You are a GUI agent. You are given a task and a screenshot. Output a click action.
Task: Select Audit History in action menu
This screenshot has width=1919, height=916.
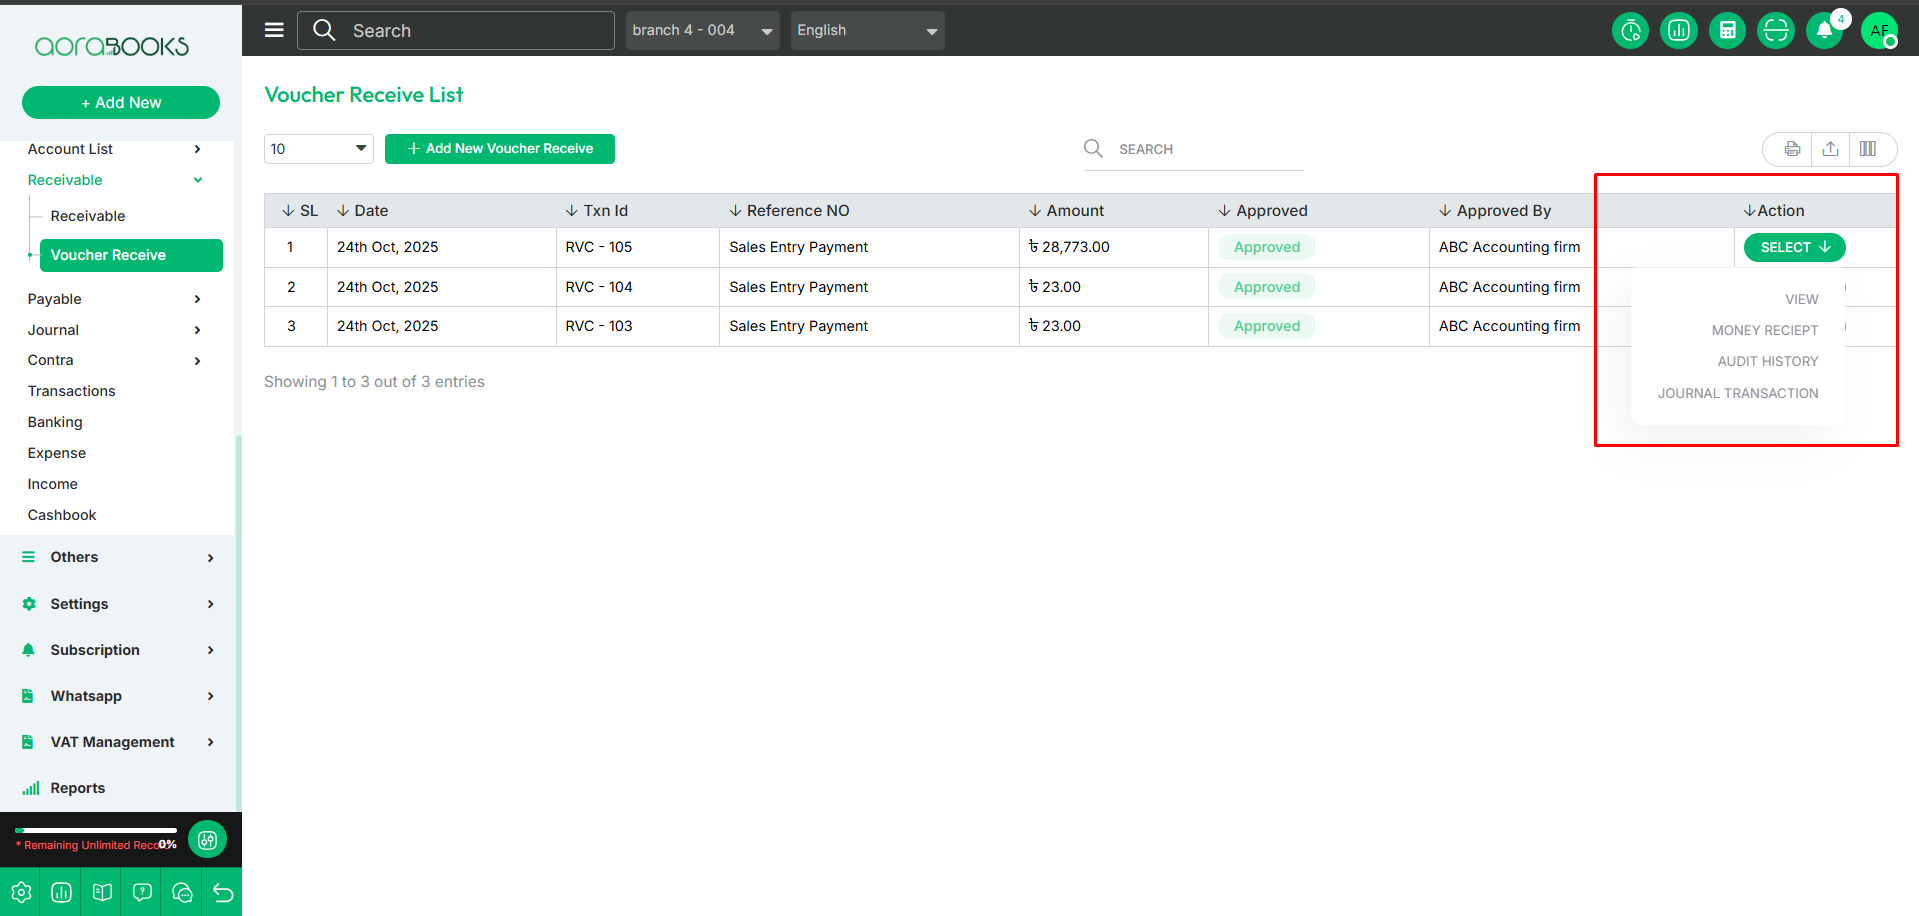pos(1767,361)
